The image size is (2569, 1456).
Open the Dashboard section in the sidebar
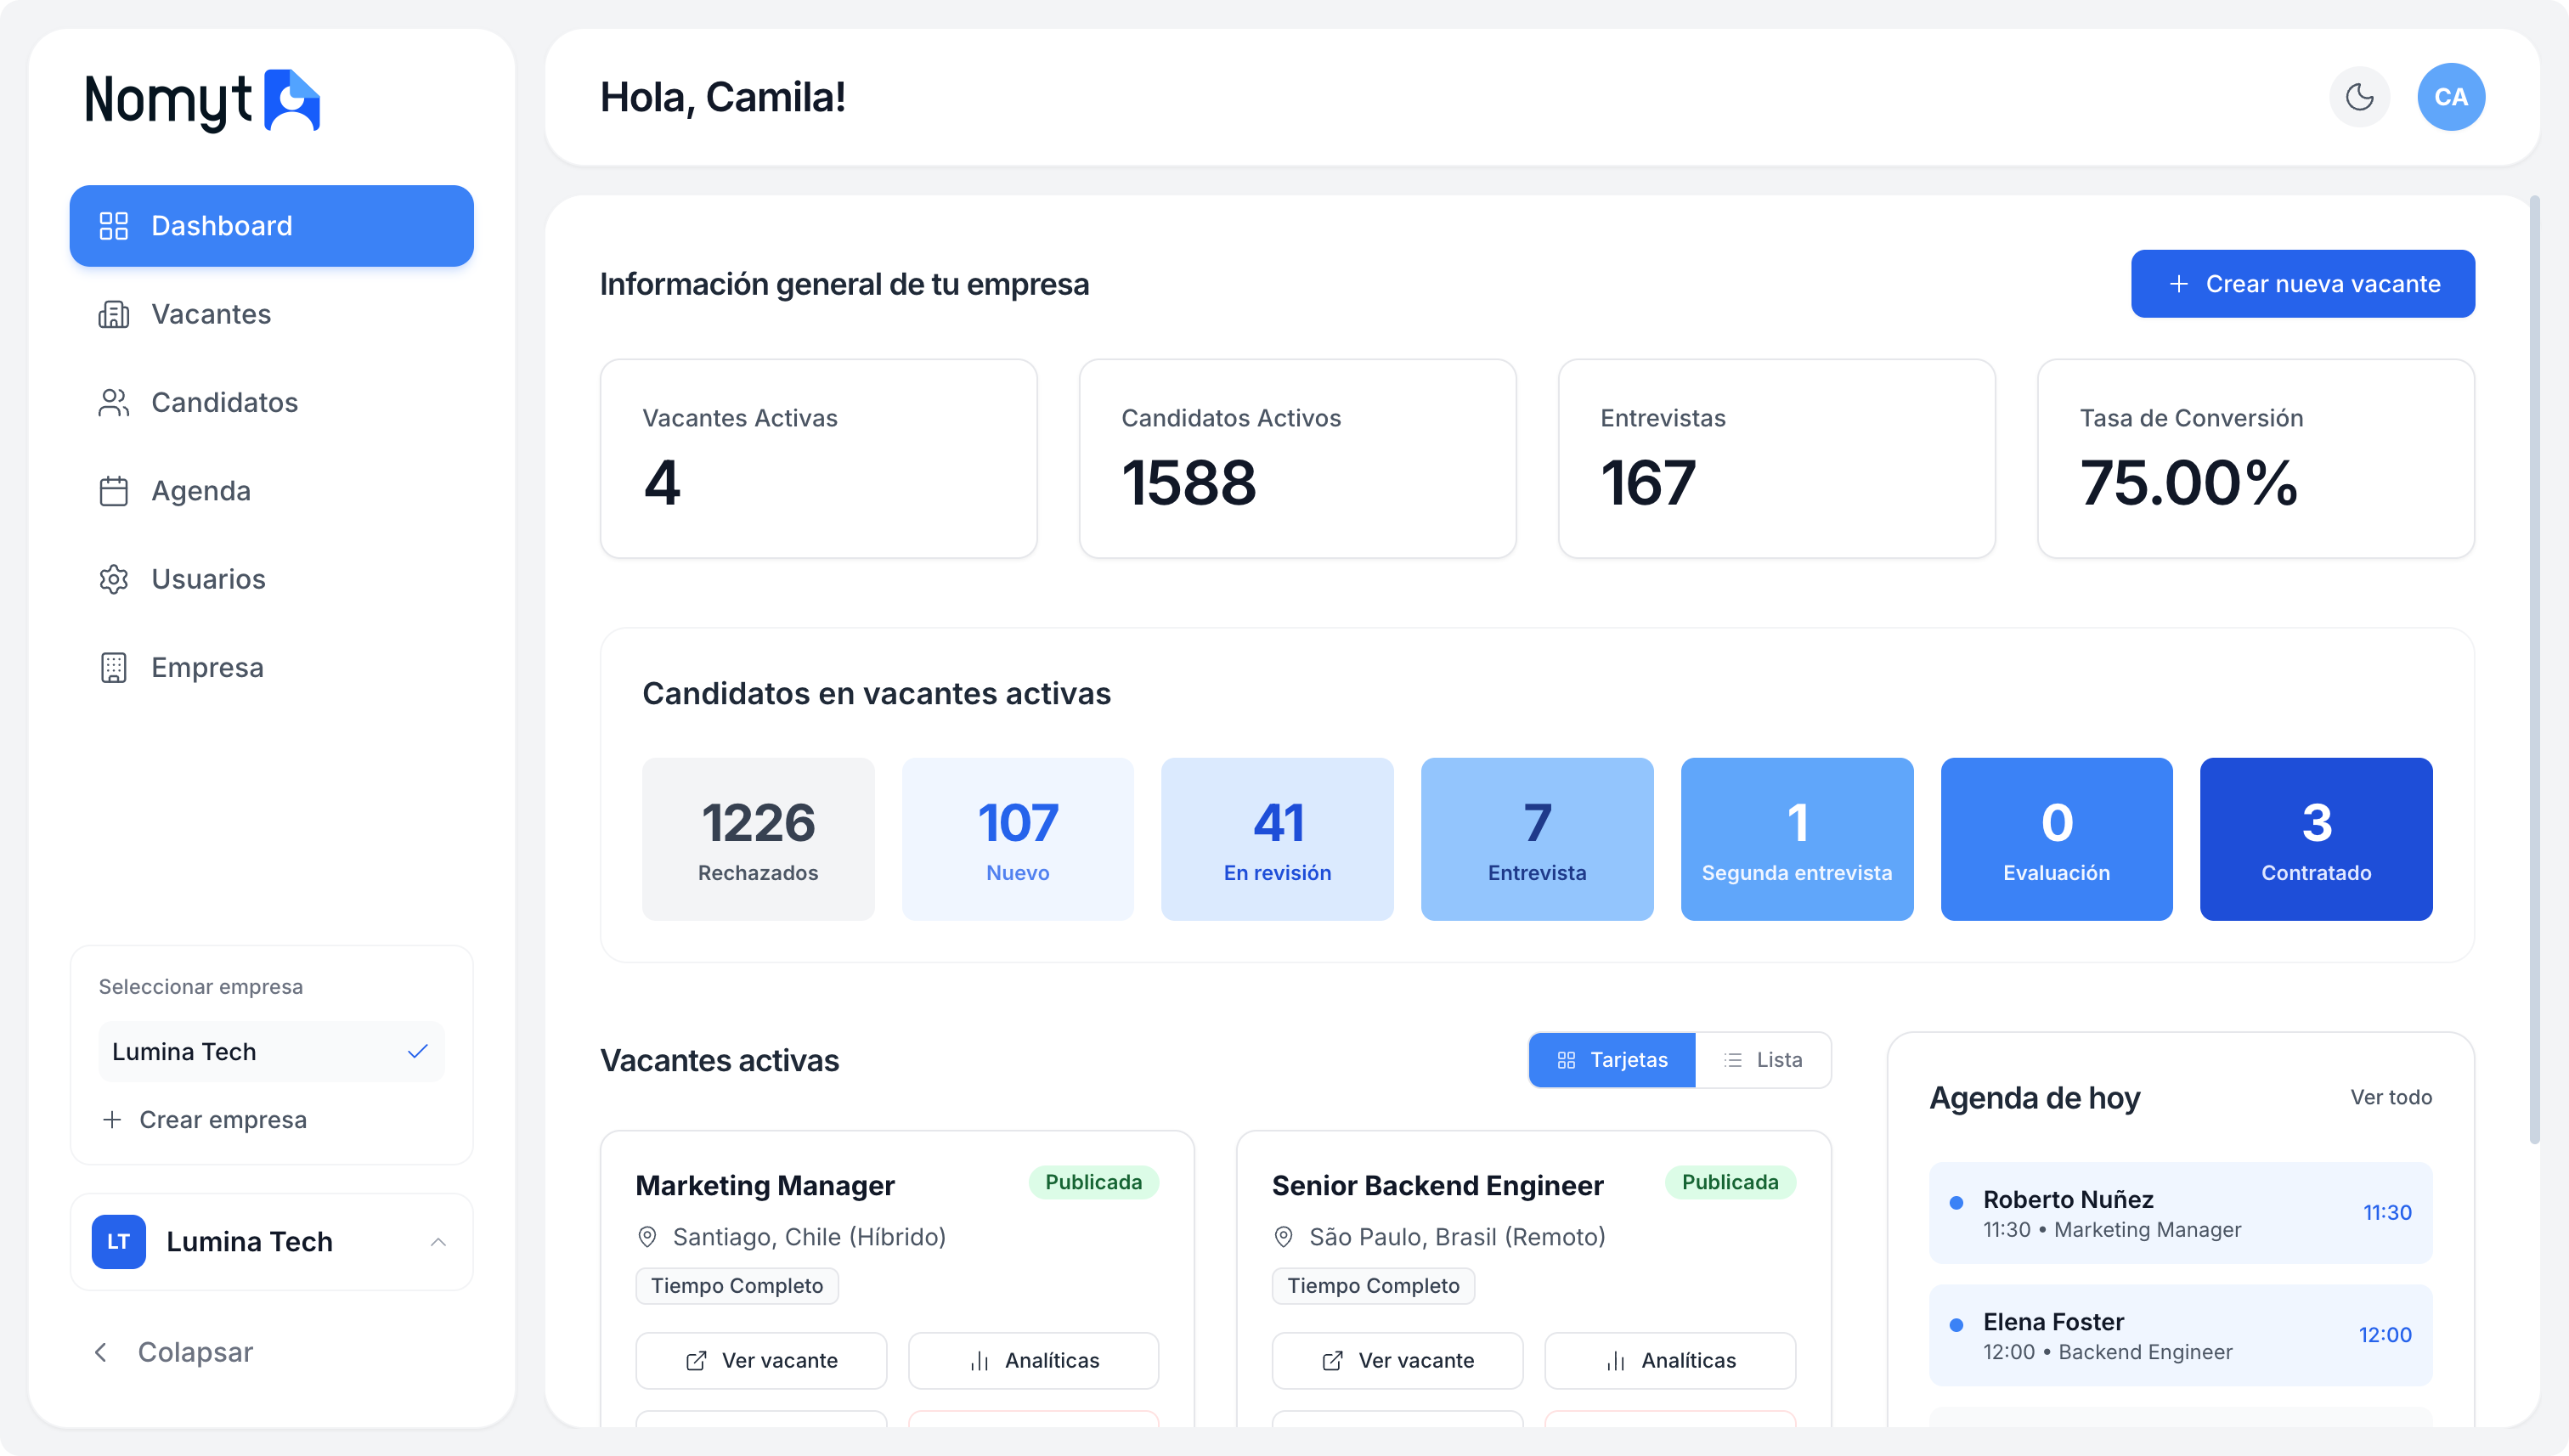coord(271,226)
